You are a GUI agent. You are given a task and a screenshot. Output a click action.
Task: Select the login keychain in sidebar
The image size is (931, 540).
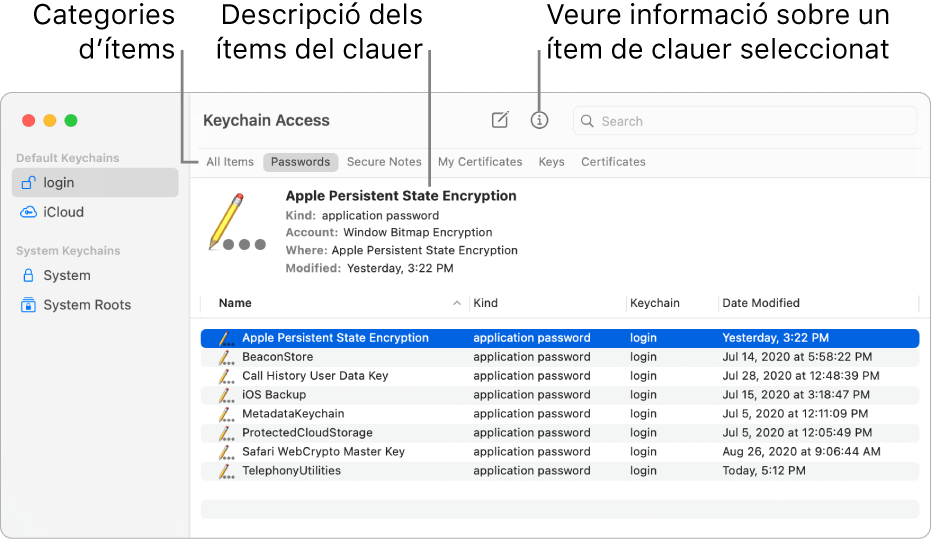point(95,182)
